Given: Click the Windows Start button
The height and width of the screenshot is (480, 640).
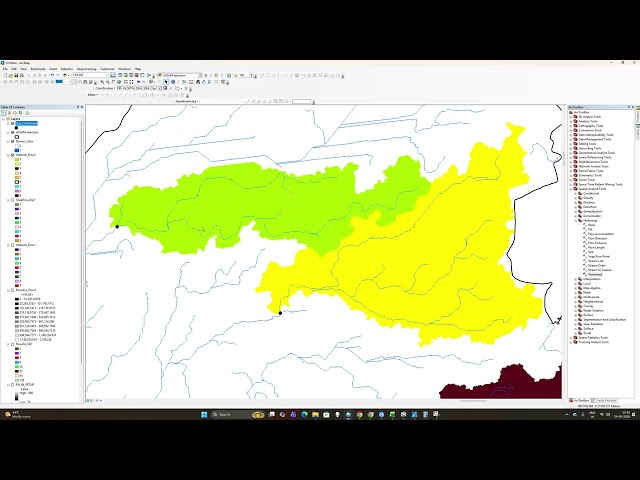Looking at the screenshot, I should 204,414.
